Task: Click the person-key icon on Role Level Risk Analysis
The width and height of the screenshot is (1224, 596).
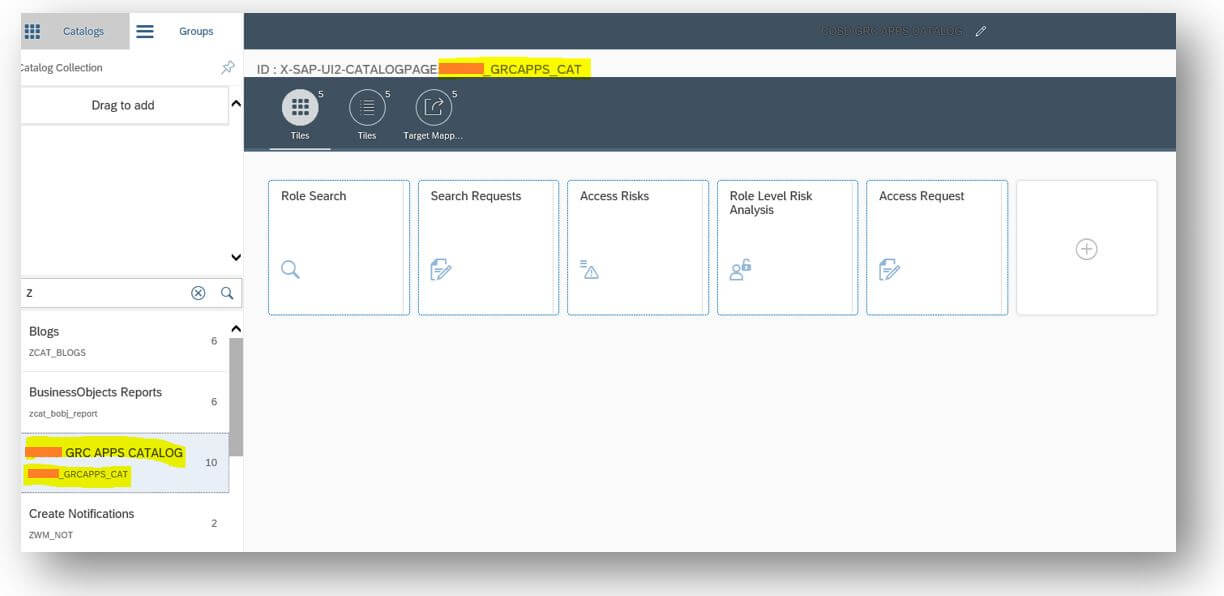Action: pos(738,269)
